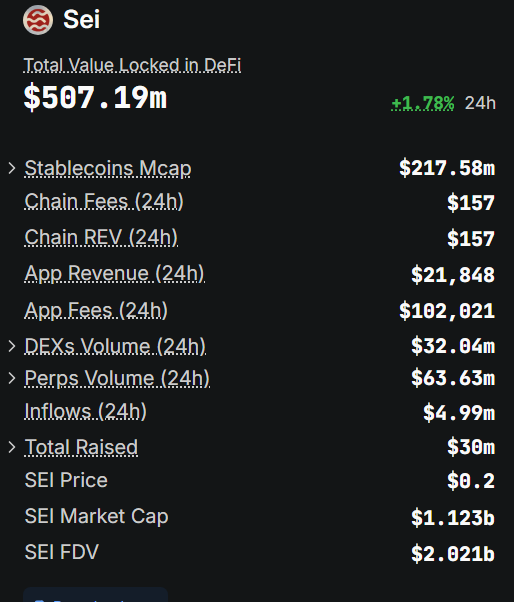514x602 pixels.
Task: Click the Total Raised label
Action: [81, 447]
